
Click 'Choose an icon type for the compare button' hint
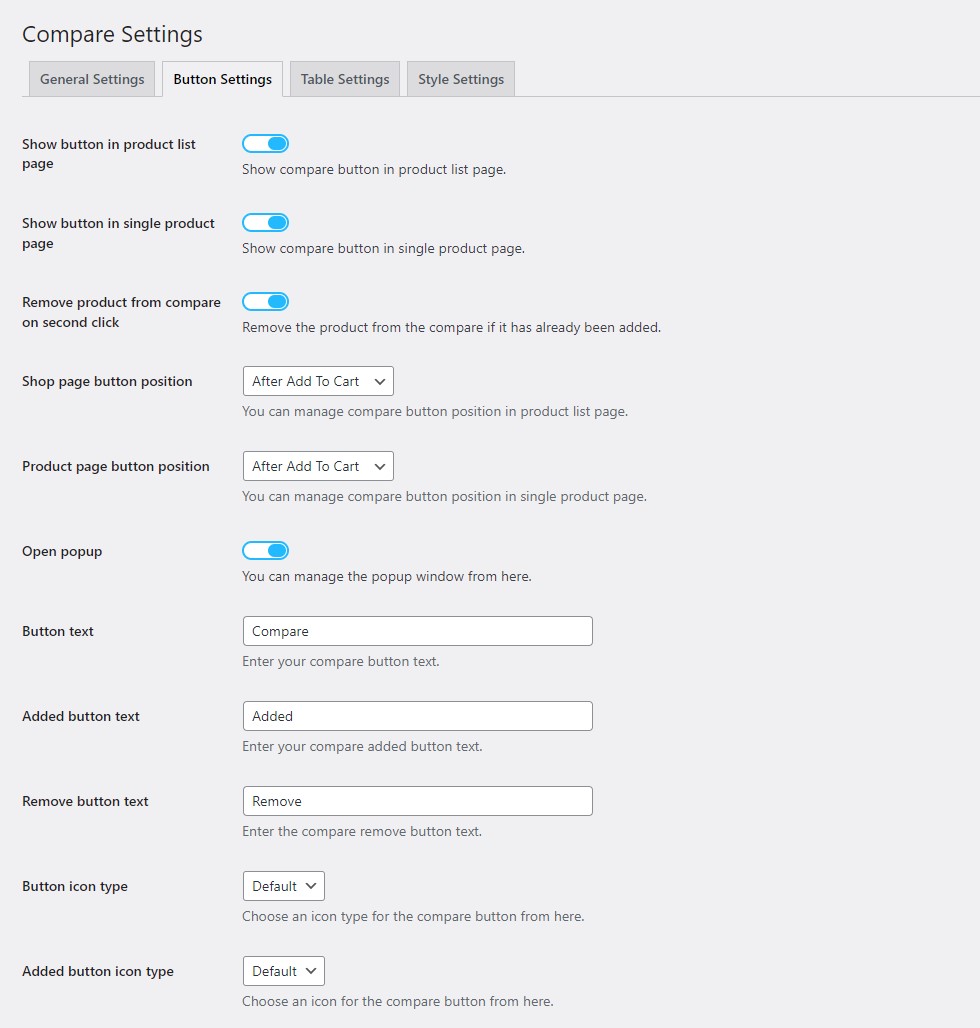[413, 917]
